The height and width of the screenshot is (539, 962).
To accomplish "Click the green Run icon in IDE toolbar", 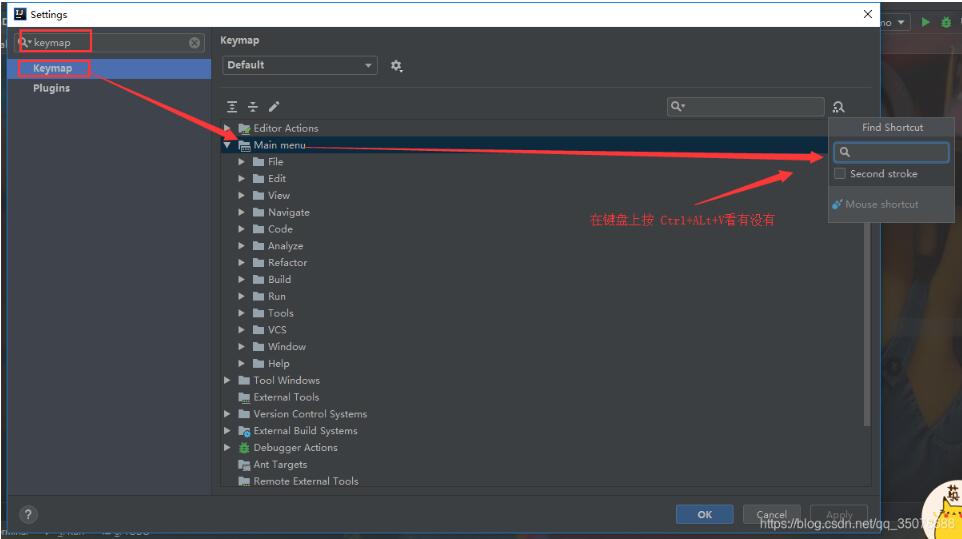I will click(926, 21).
